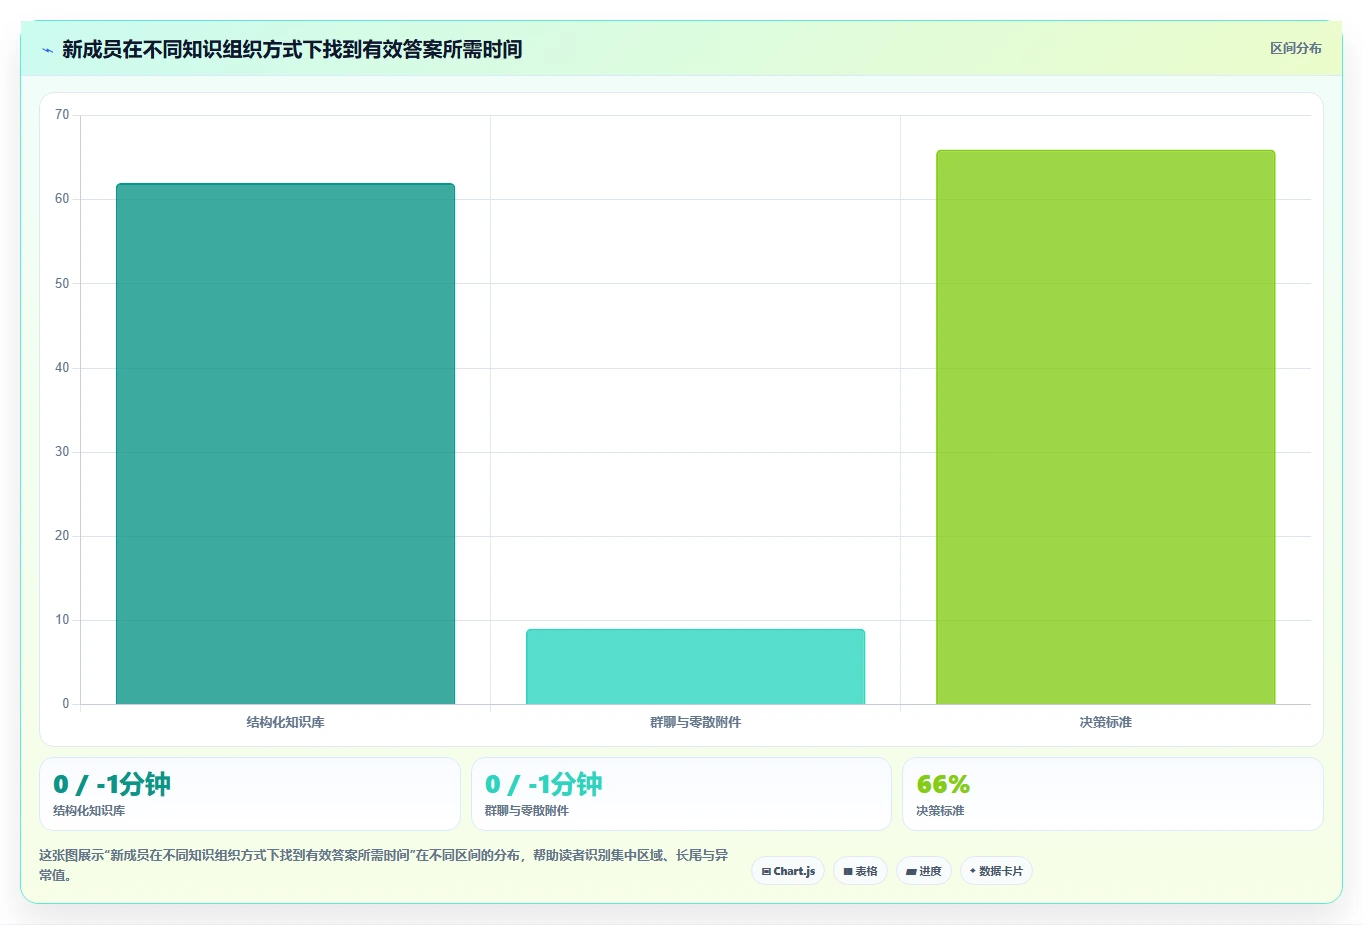The image size is (1363, 925).
Task: Click the y-axis value 10
Action: (x=62, y=620)
